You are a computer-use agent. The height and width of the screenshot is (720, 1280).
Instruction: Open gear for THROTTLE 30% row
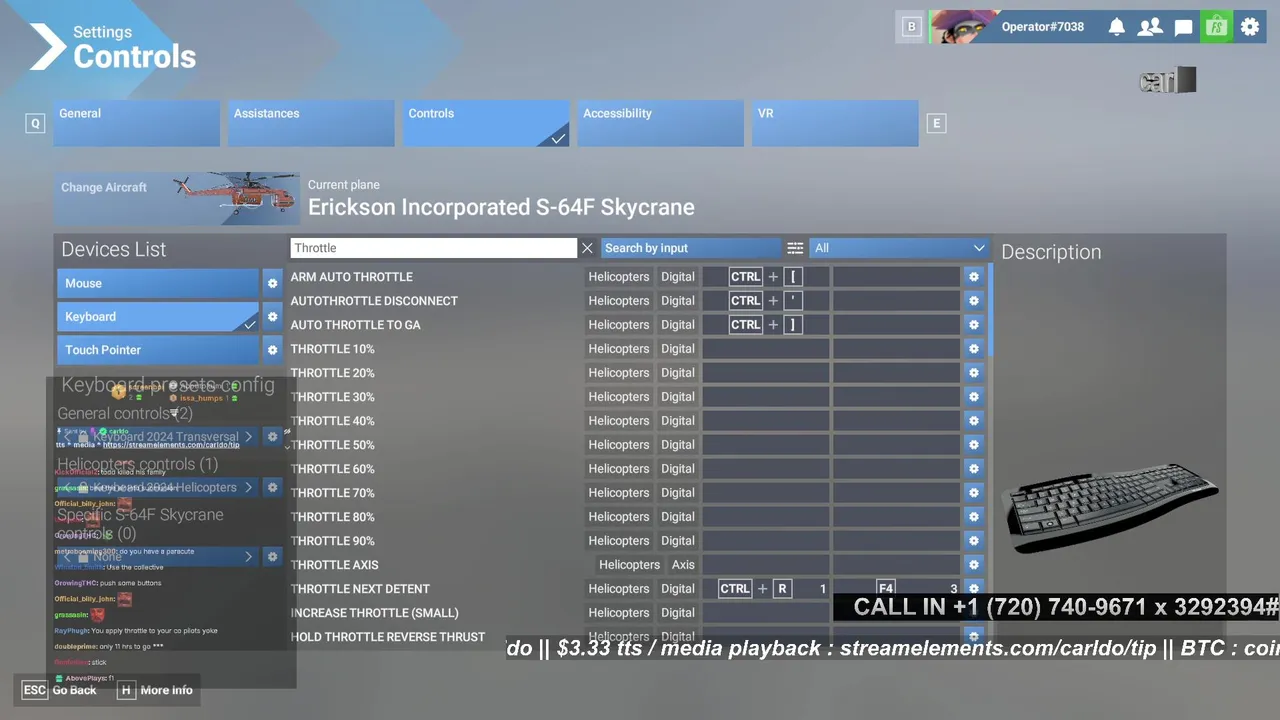(x=973, y=397)
